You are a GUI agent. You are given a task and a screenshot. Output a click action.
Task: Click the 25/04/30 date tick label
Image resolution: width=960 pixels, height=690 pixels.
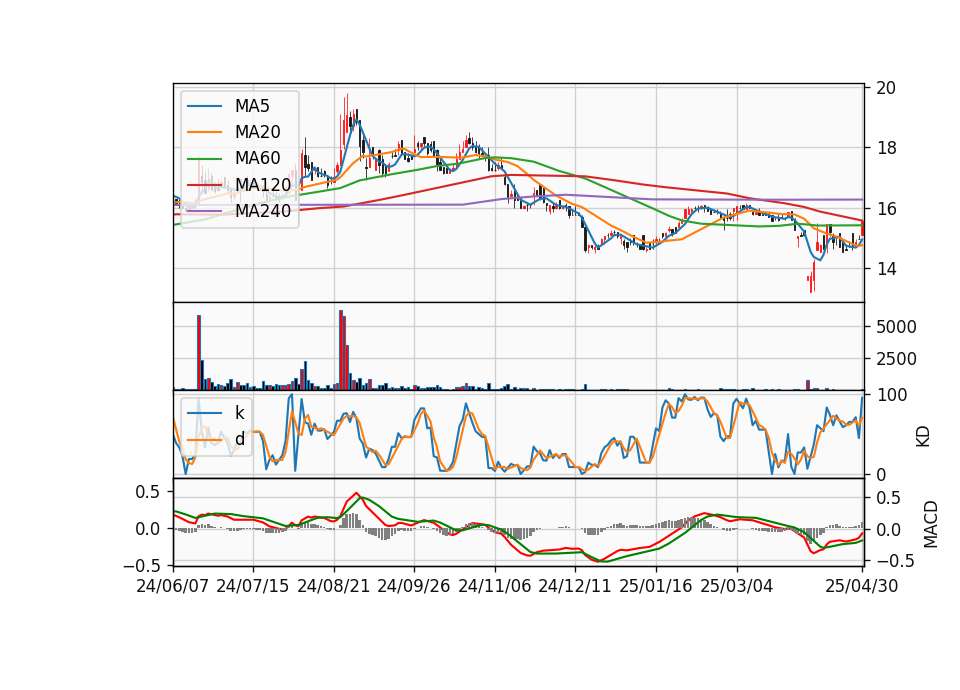[862, 586]
